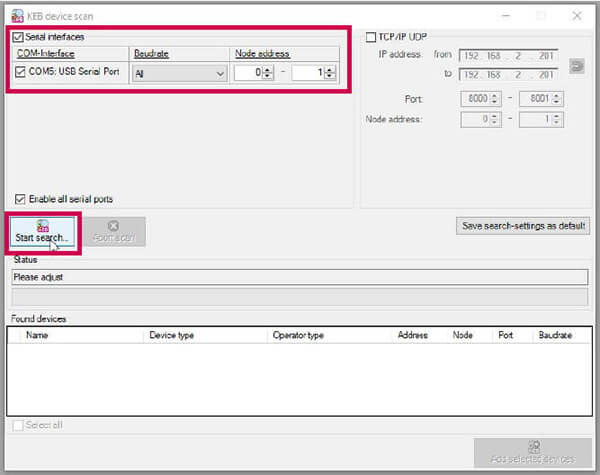Screen dimensions: 600x475
Task: Click the KEB device scan title icon
Action: (x=17, y=16)
